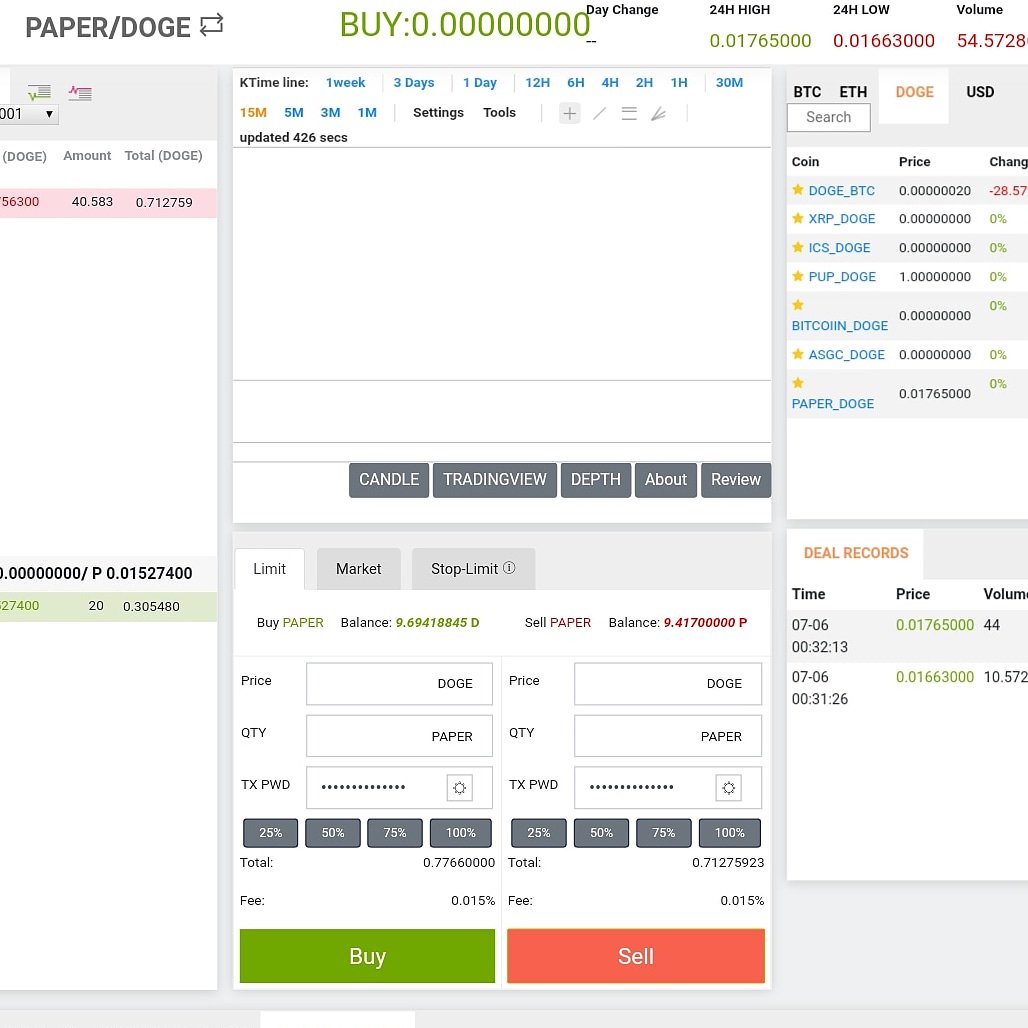Toggle favorite star for XRP_DOGE
Screen dimensions: 1028x1028
click(798, 218)
